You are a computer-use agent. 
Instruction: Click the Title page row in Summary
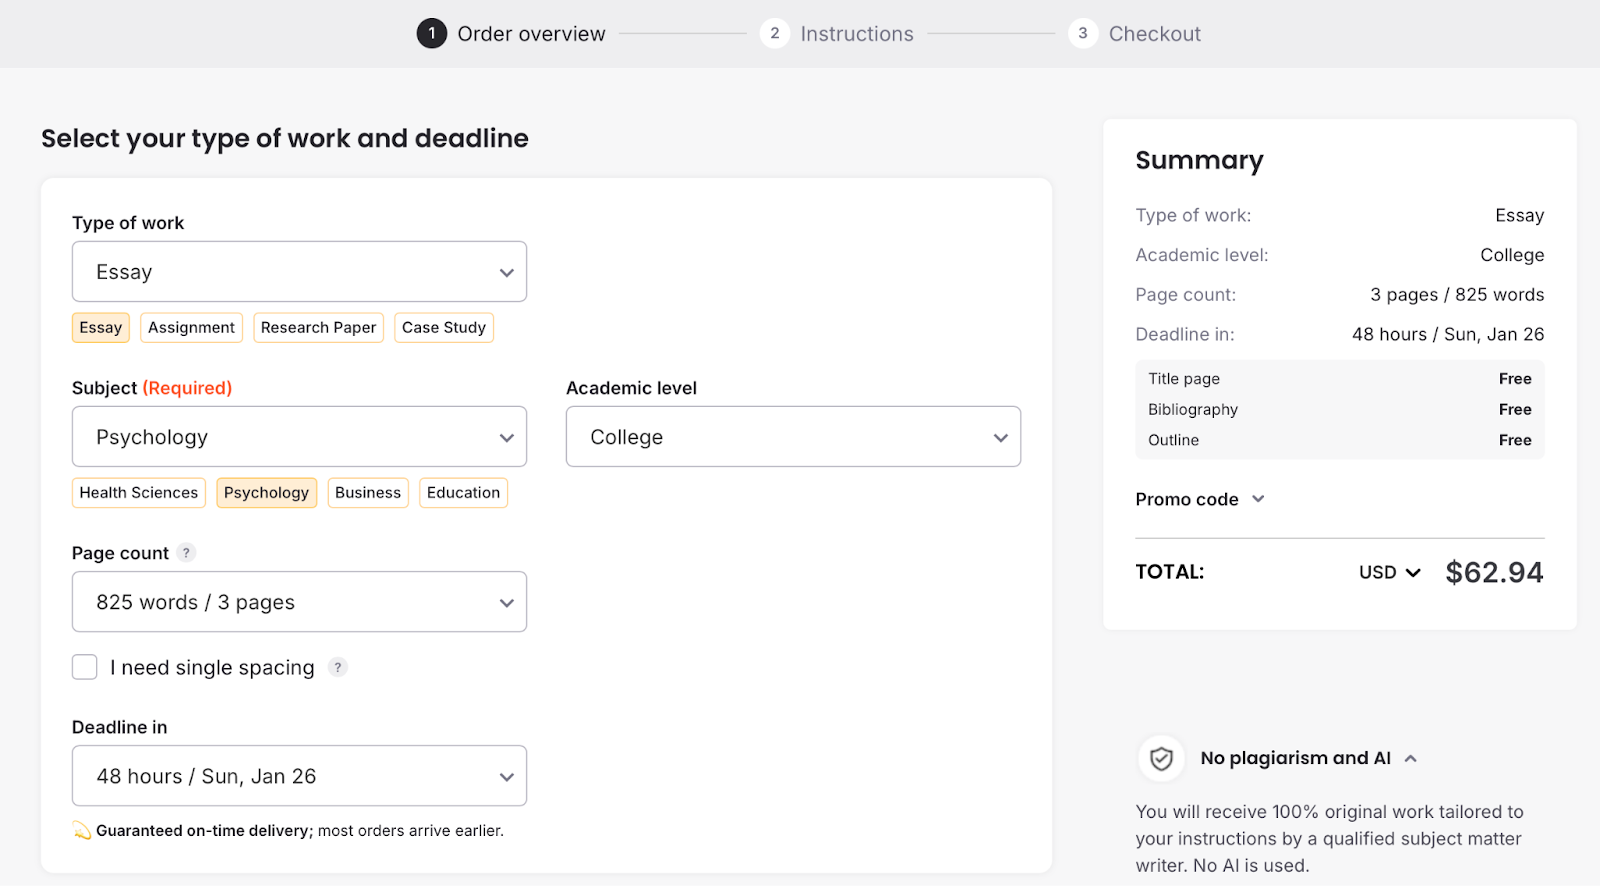tap(1340, 379)
